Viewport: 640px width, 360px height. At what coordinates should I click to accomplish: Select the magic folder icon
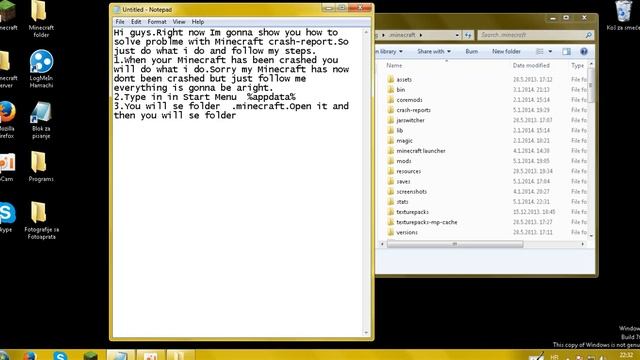pyautogui.click(x=391, y=140)
